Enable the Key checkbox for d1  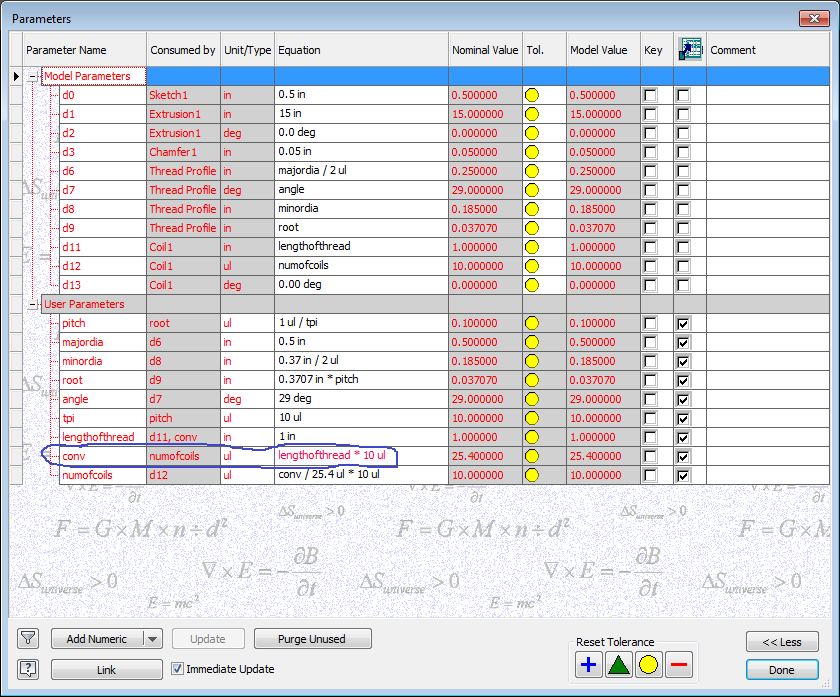(652, 113)
